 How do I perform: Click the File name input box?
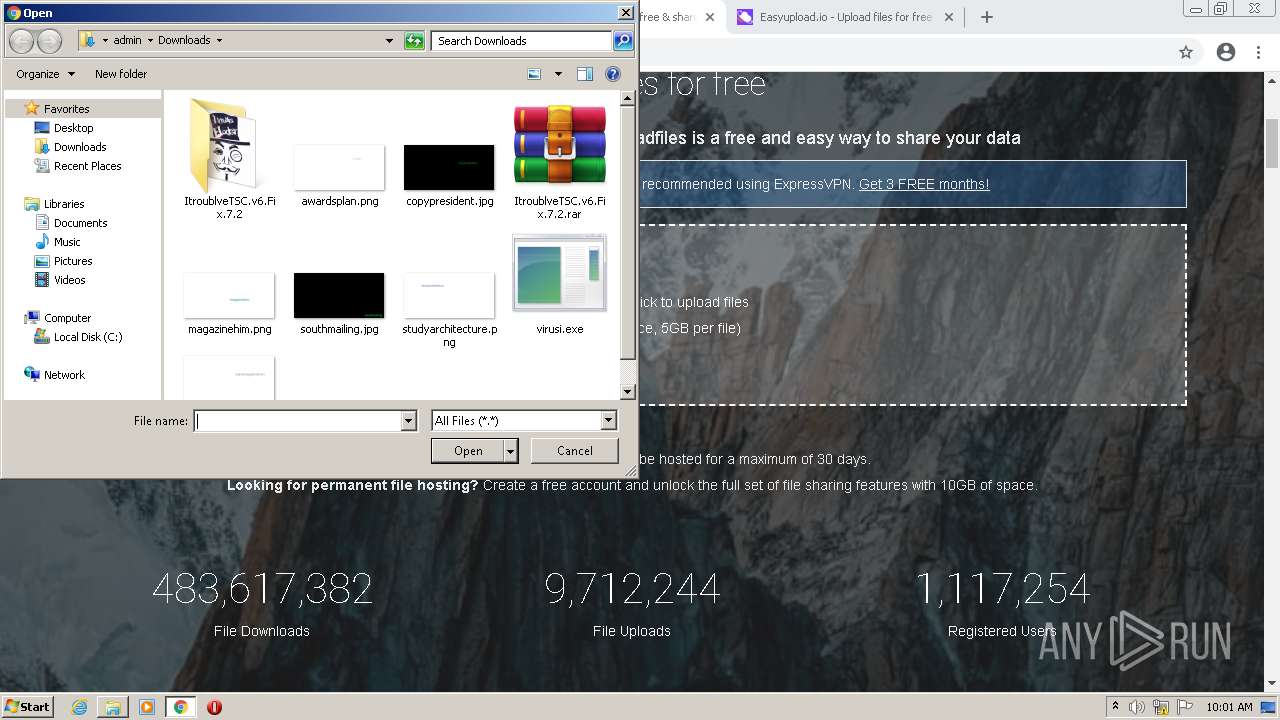(297, 421)
